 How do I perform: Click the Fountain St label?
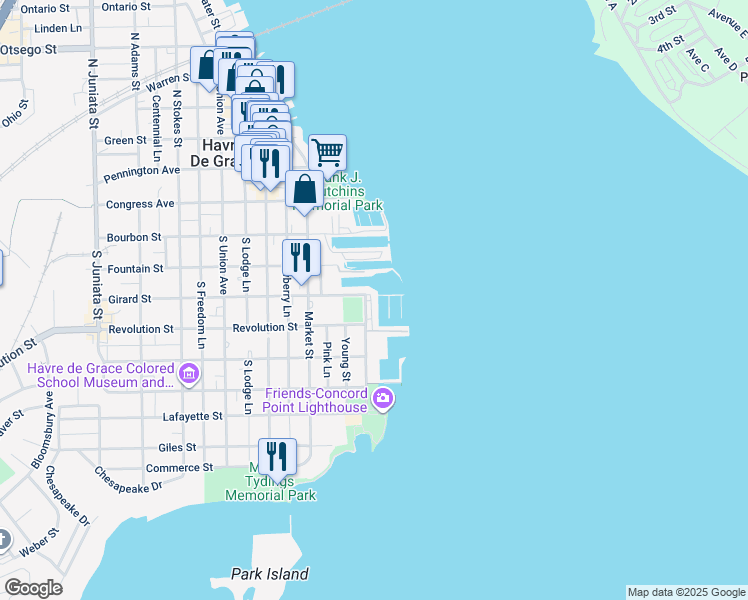pyautogui.click(x=135, y=269)
